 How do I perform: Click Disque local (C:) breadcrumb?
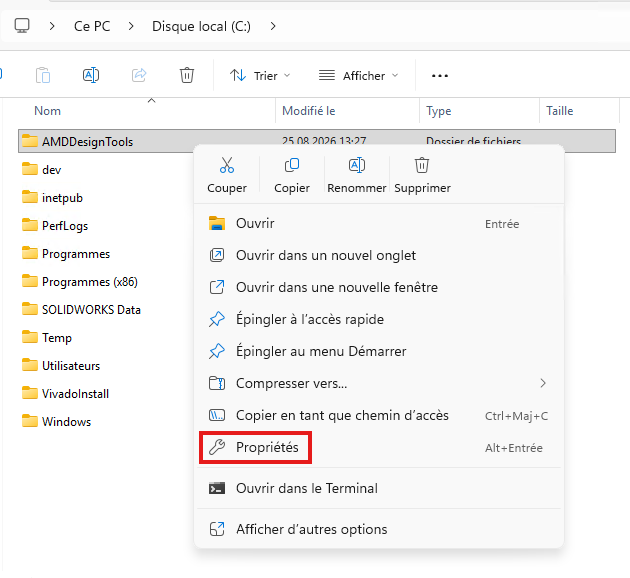[x=201, y=26]
